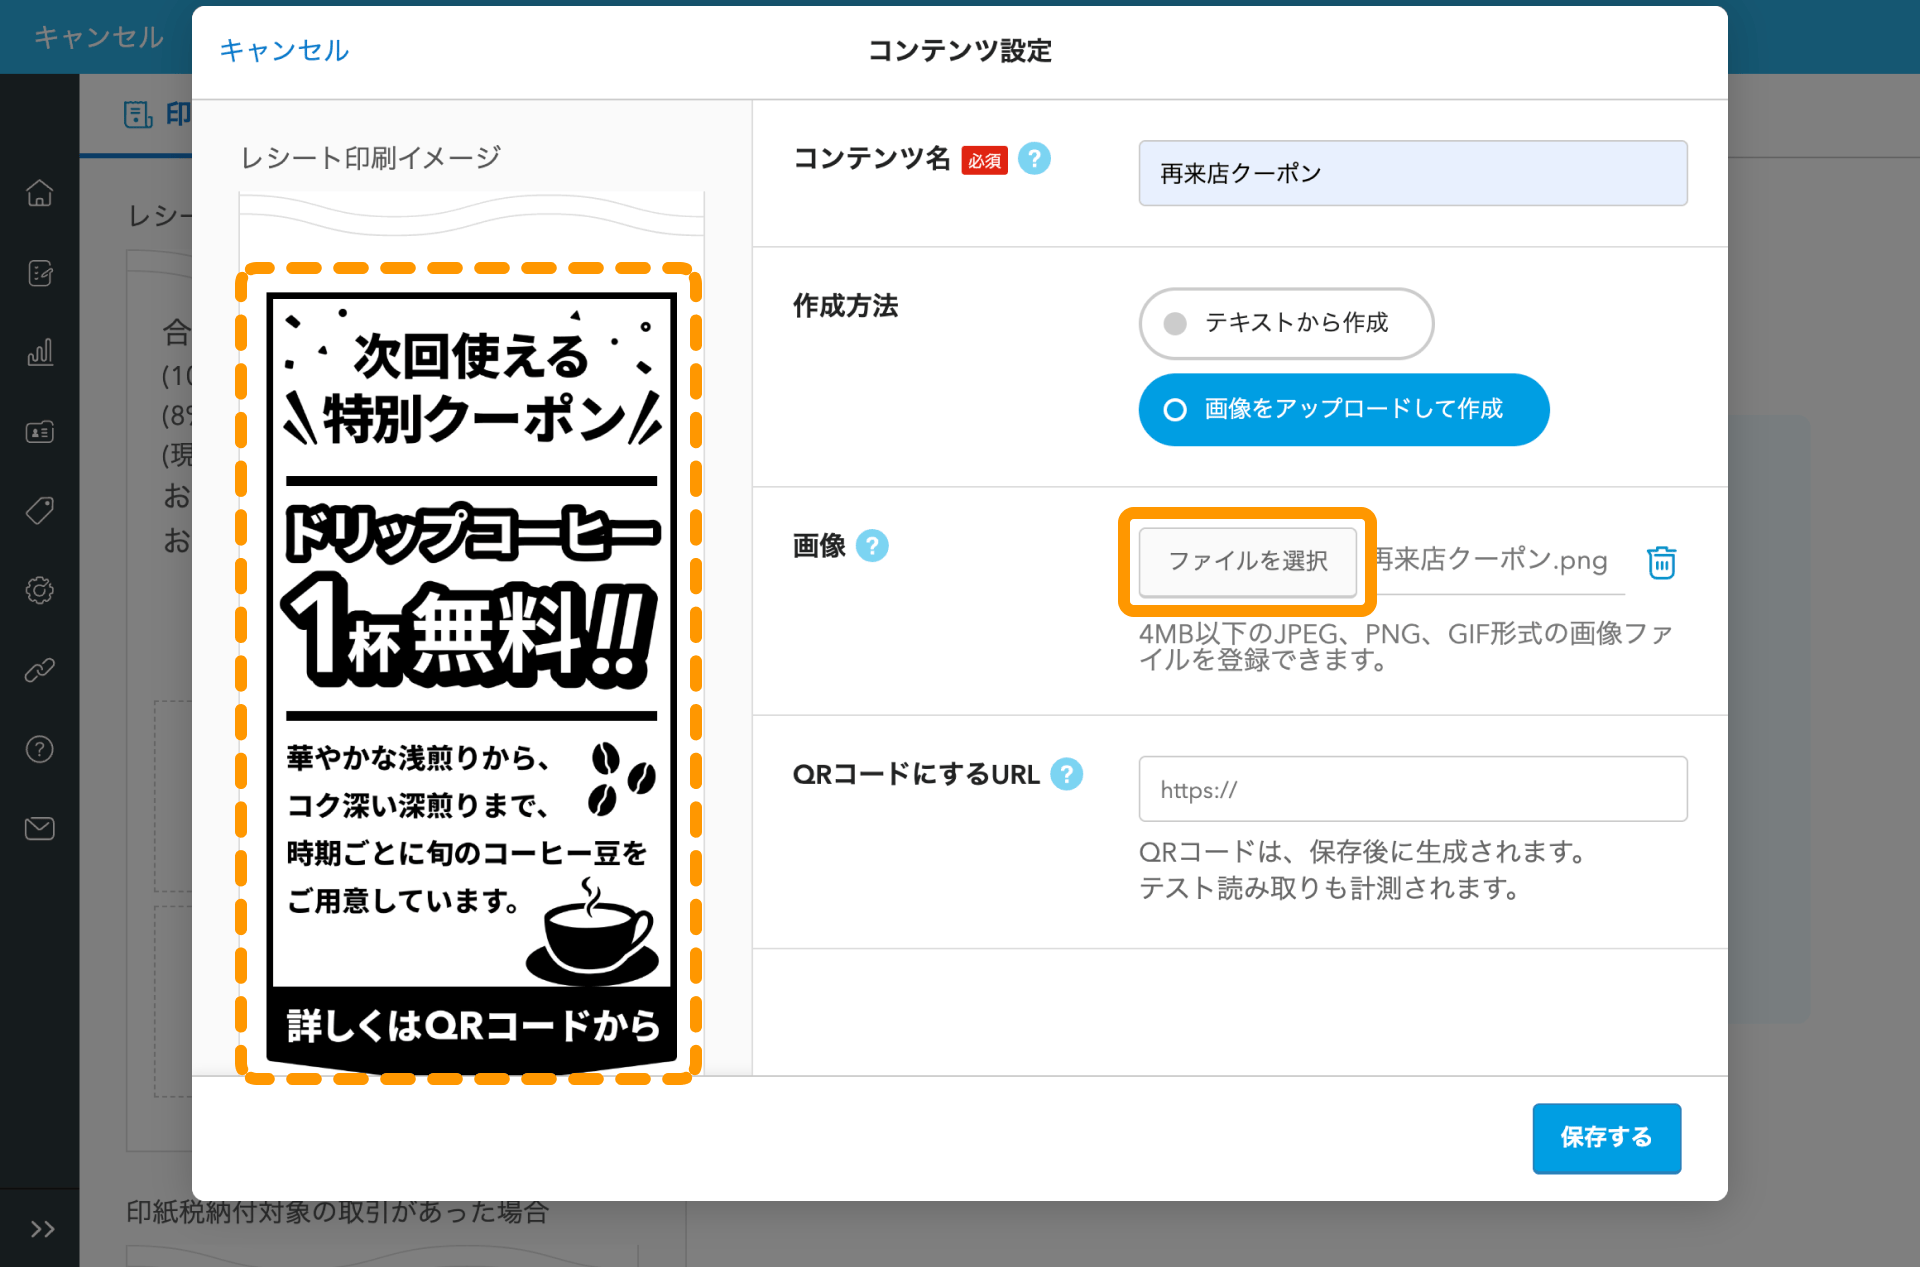The image size is (1920, 1267).
Task: Select テキストから作成 option
Action: tap(1286, 323)
